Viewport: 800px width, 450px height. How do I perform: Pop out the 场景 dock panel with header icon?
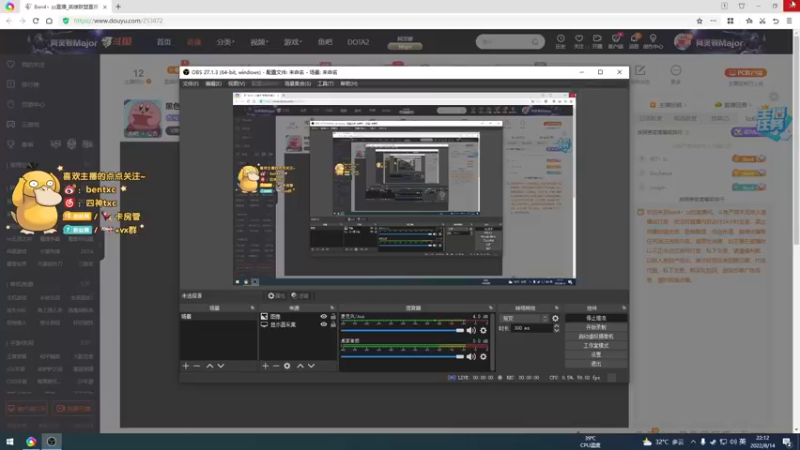click(x=252, y=308)
